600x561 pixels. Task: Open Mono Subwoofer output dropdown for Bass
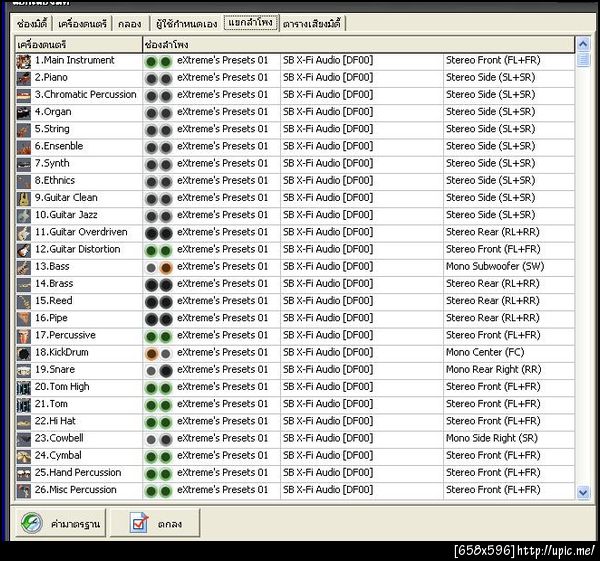[509, 267]
